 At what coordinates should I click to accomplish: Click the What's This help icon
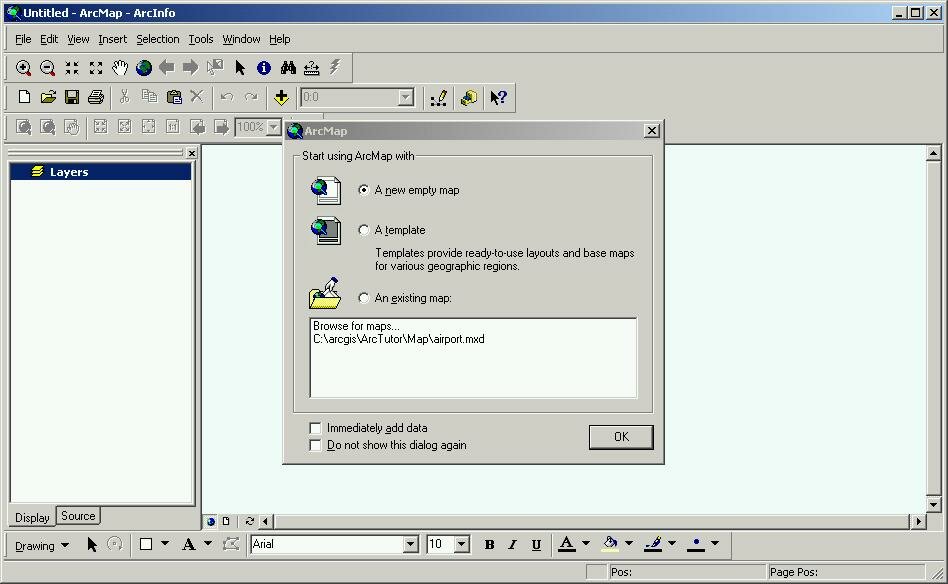pos(499,97)
